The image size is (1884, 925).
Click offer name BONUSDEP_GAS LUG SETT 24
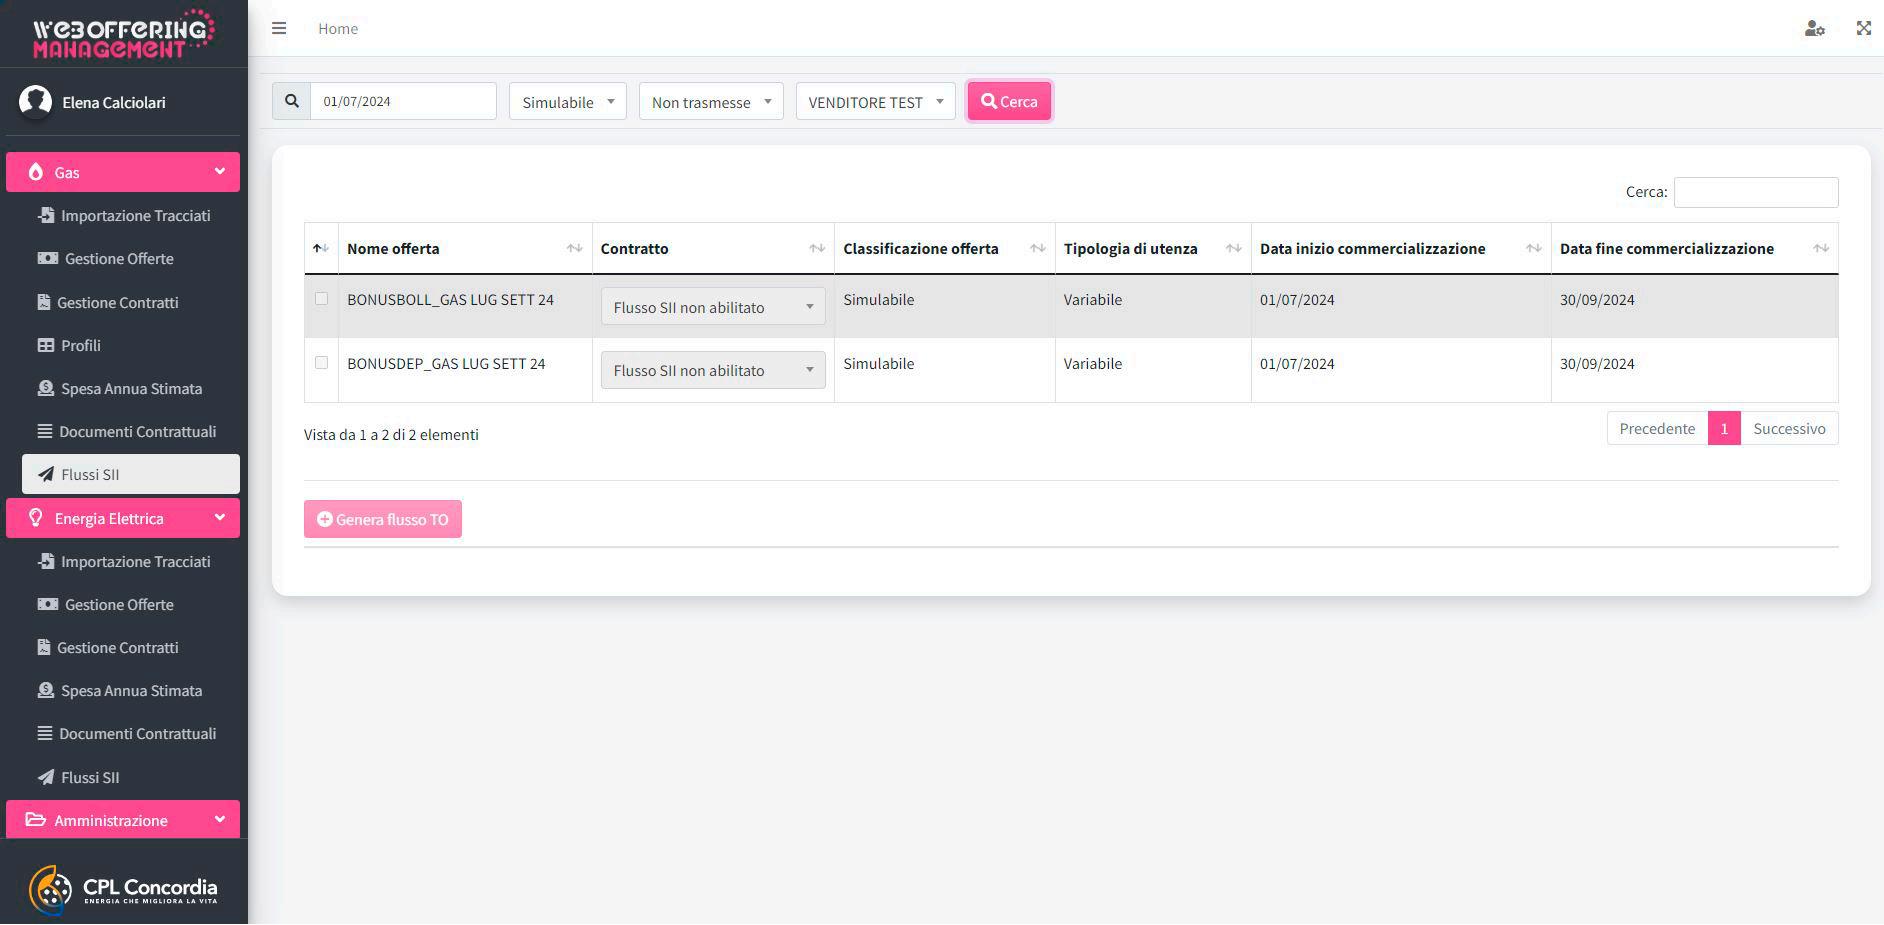click(446, 363)
